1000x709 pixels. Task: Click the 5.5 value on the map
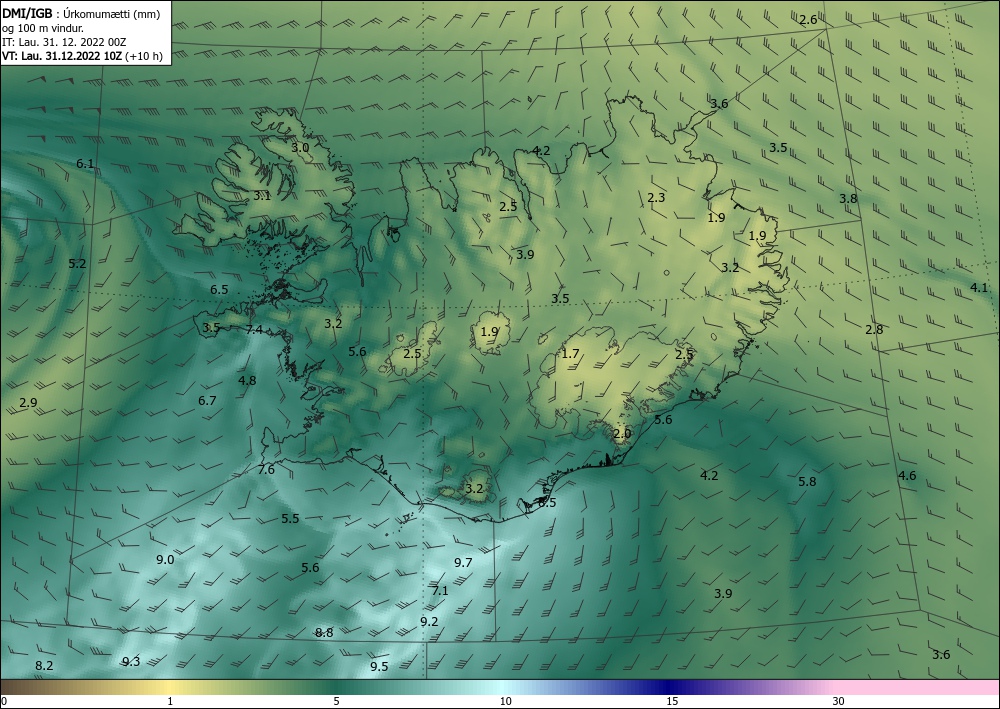(290, 518)
